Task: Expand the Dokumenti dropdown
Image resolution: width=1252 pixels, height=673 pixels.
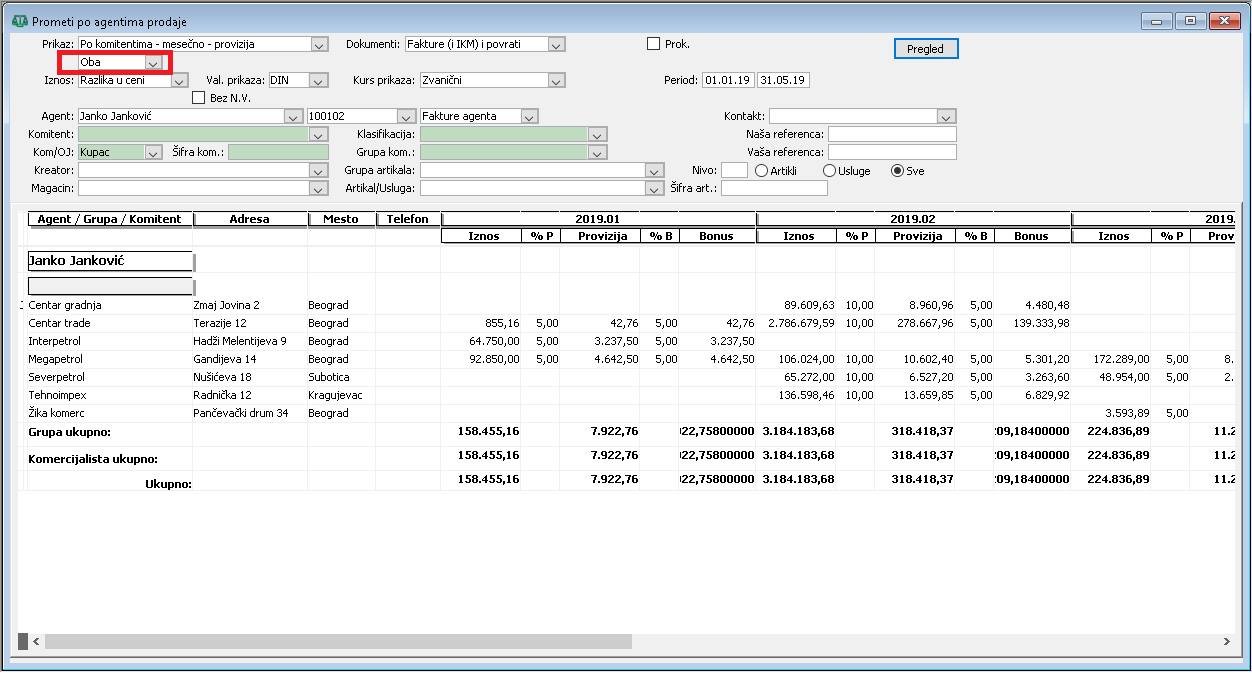Action: (x=557, y=44)
